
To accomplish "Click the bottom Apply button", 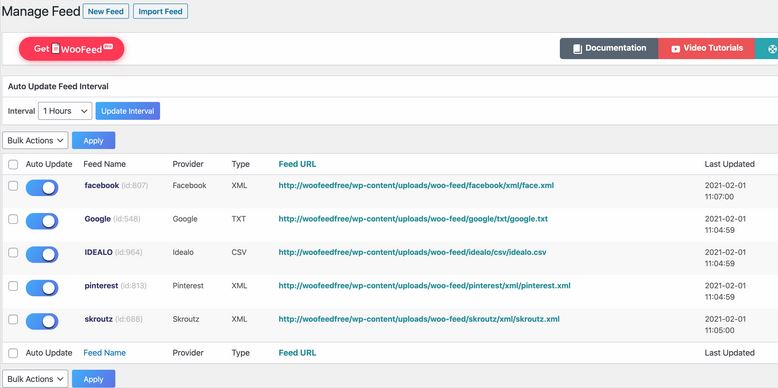I will [93, 379].
